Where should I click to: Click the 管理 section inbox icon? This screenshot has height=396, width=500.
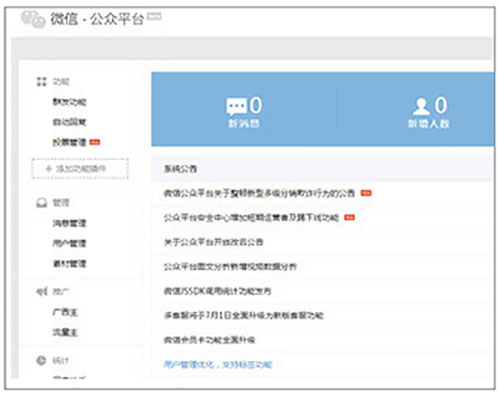click(x=41, y=203)
